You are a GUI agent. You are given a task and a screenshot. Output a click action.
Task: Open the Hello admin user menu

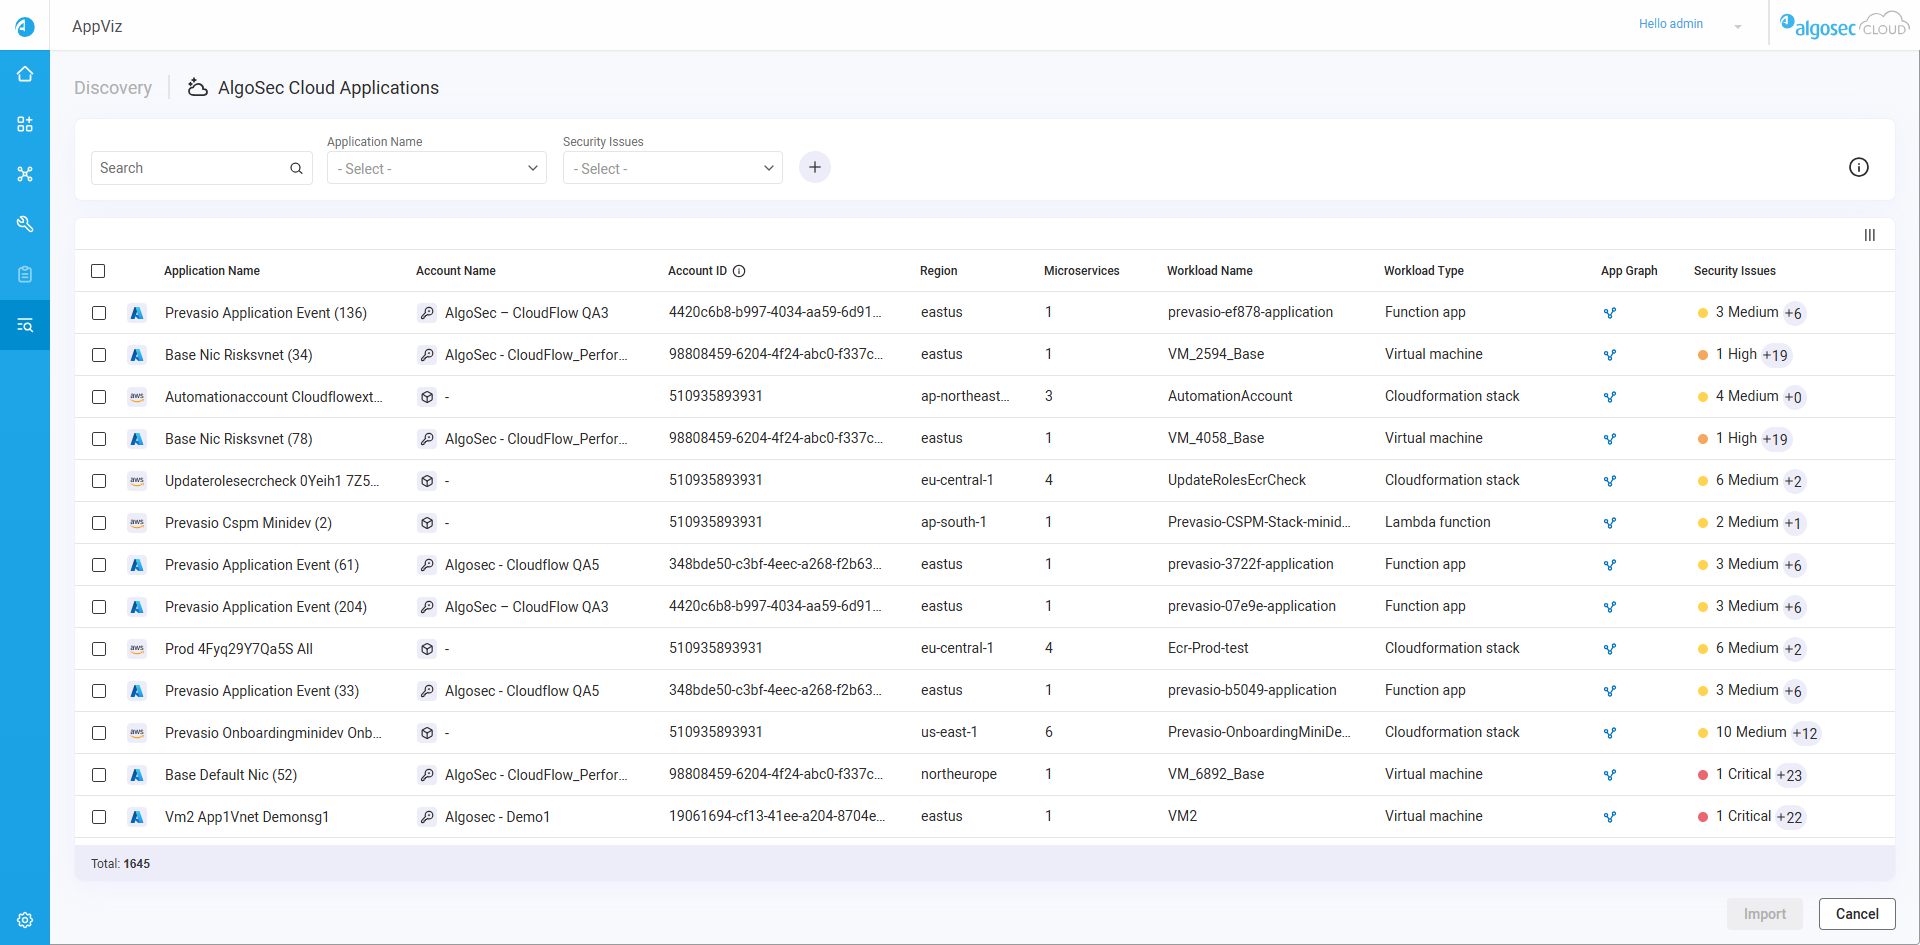(x=1689, y=25)
